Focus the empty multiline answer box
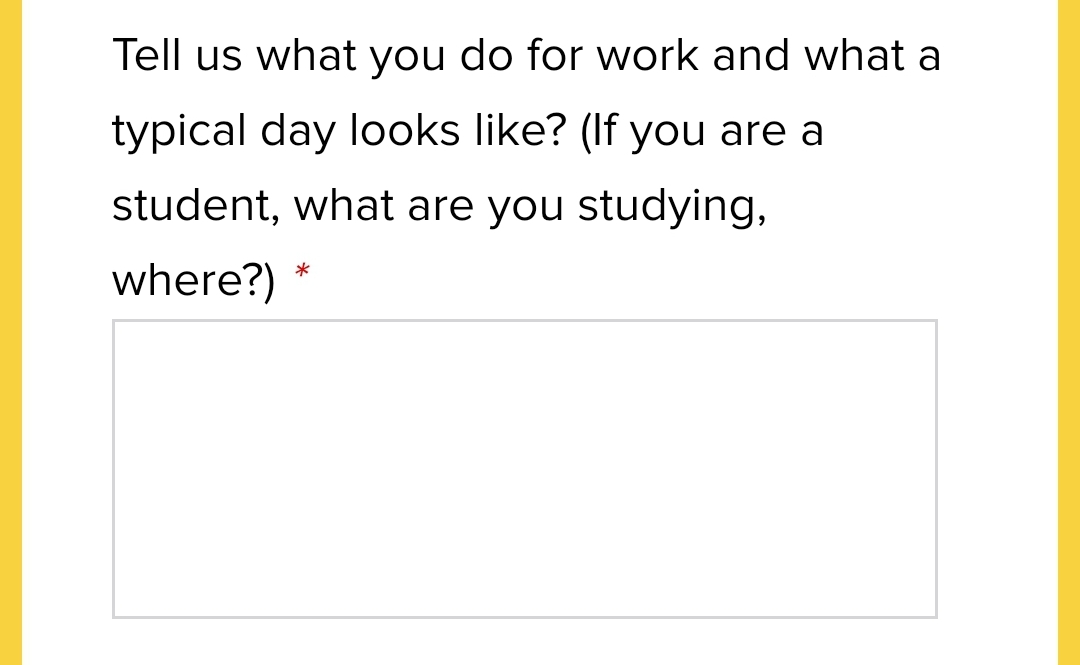The height and width of the screenshot is (665, 1080). click(x=525, y=469)
